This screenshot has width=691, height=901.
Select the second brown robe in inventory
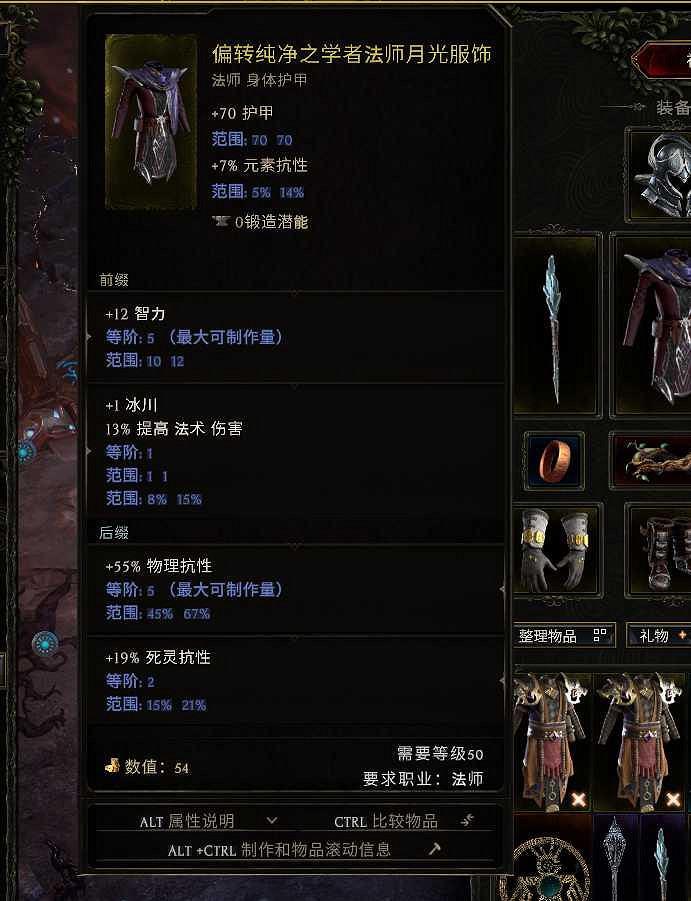[640, 742]
